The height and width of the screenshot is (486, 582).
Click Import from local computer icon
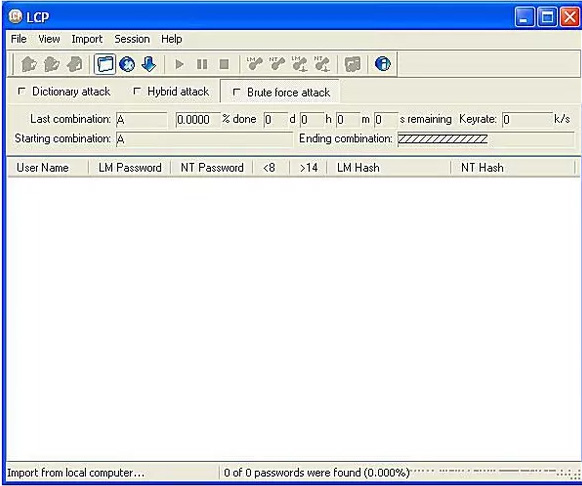[x=105, y=64]
